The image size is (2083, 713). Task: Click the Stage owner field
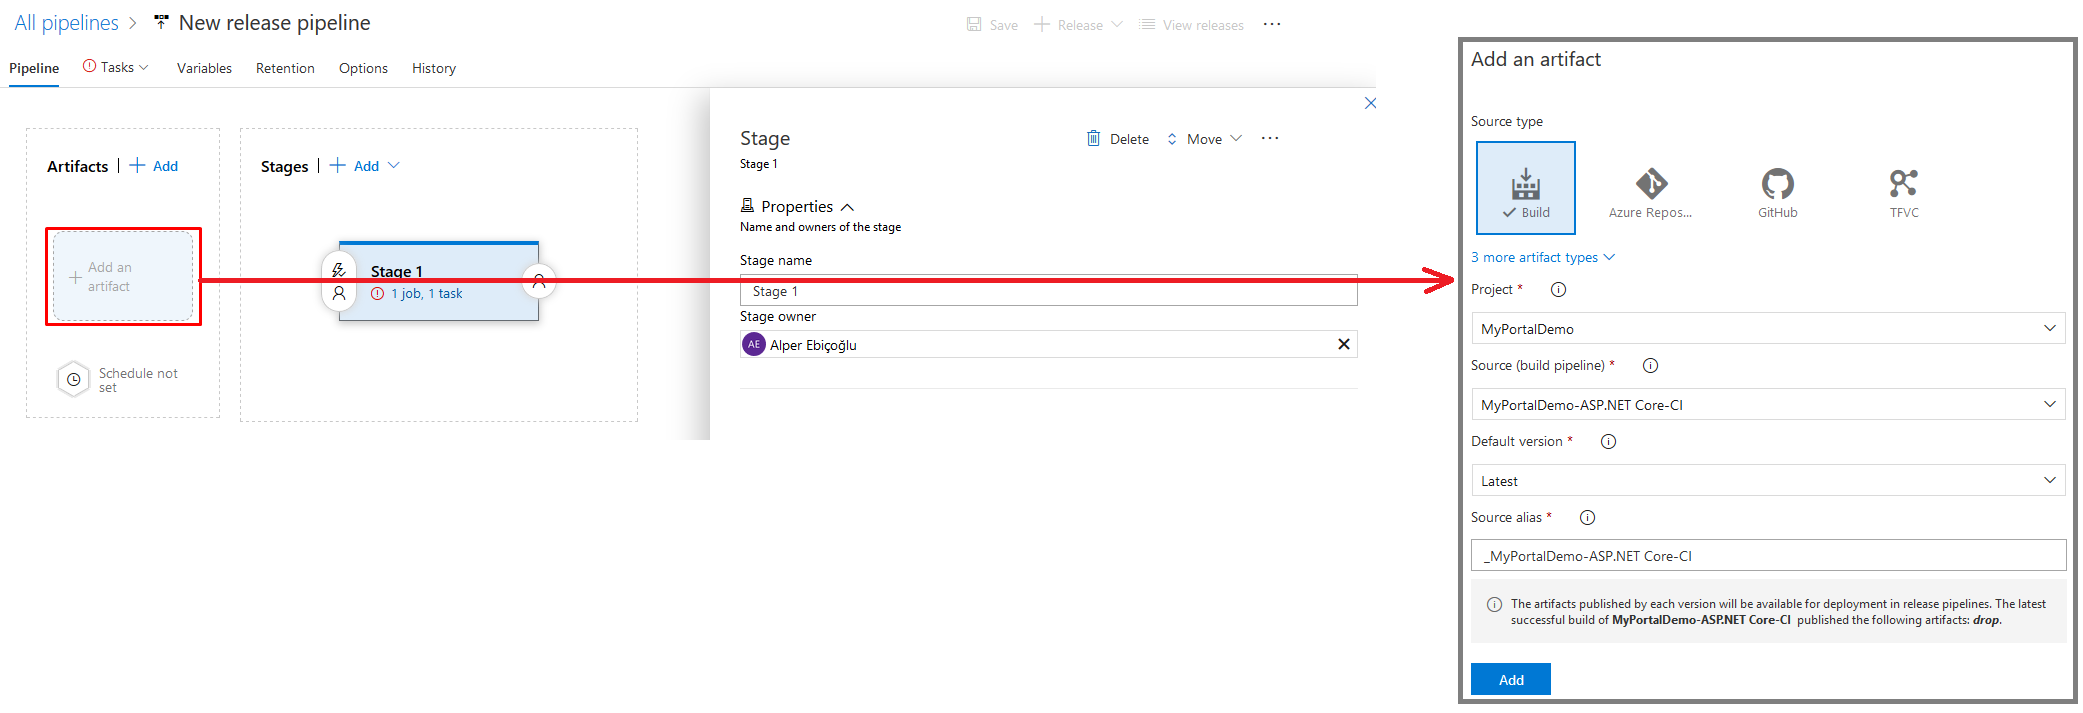tap(1048, 344)
